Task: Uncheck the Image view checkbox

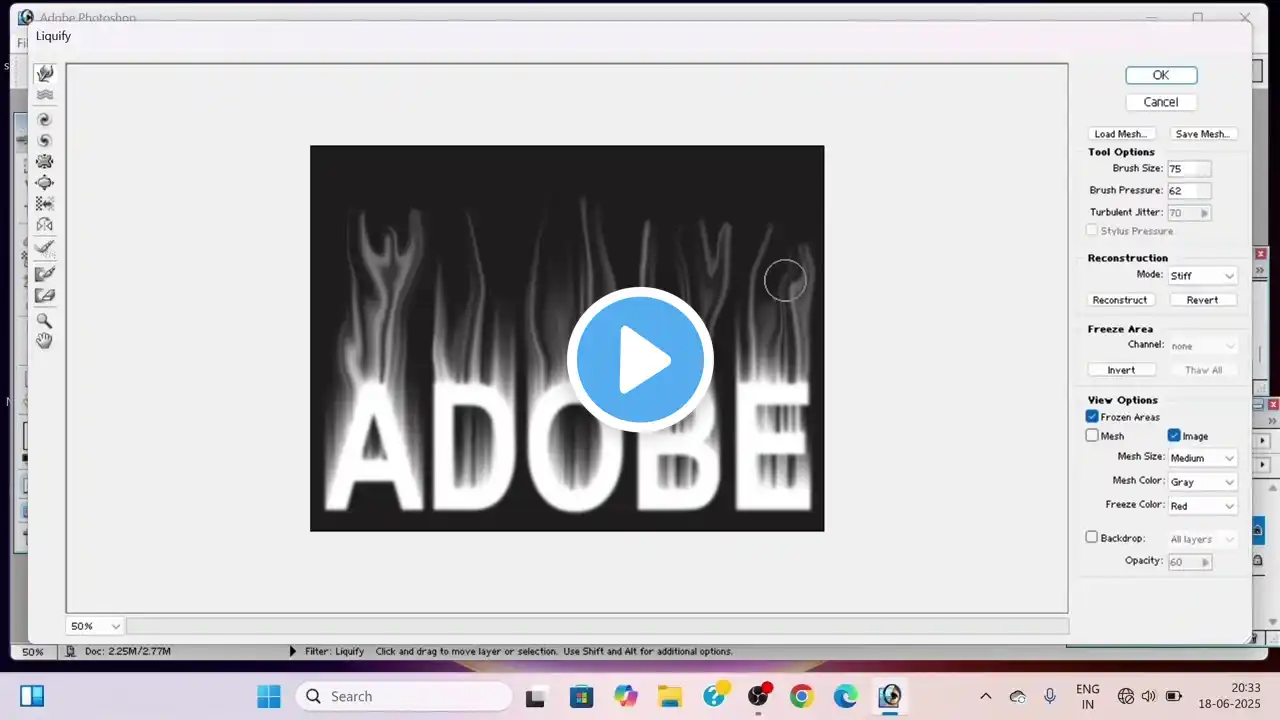Action: 1174,436
